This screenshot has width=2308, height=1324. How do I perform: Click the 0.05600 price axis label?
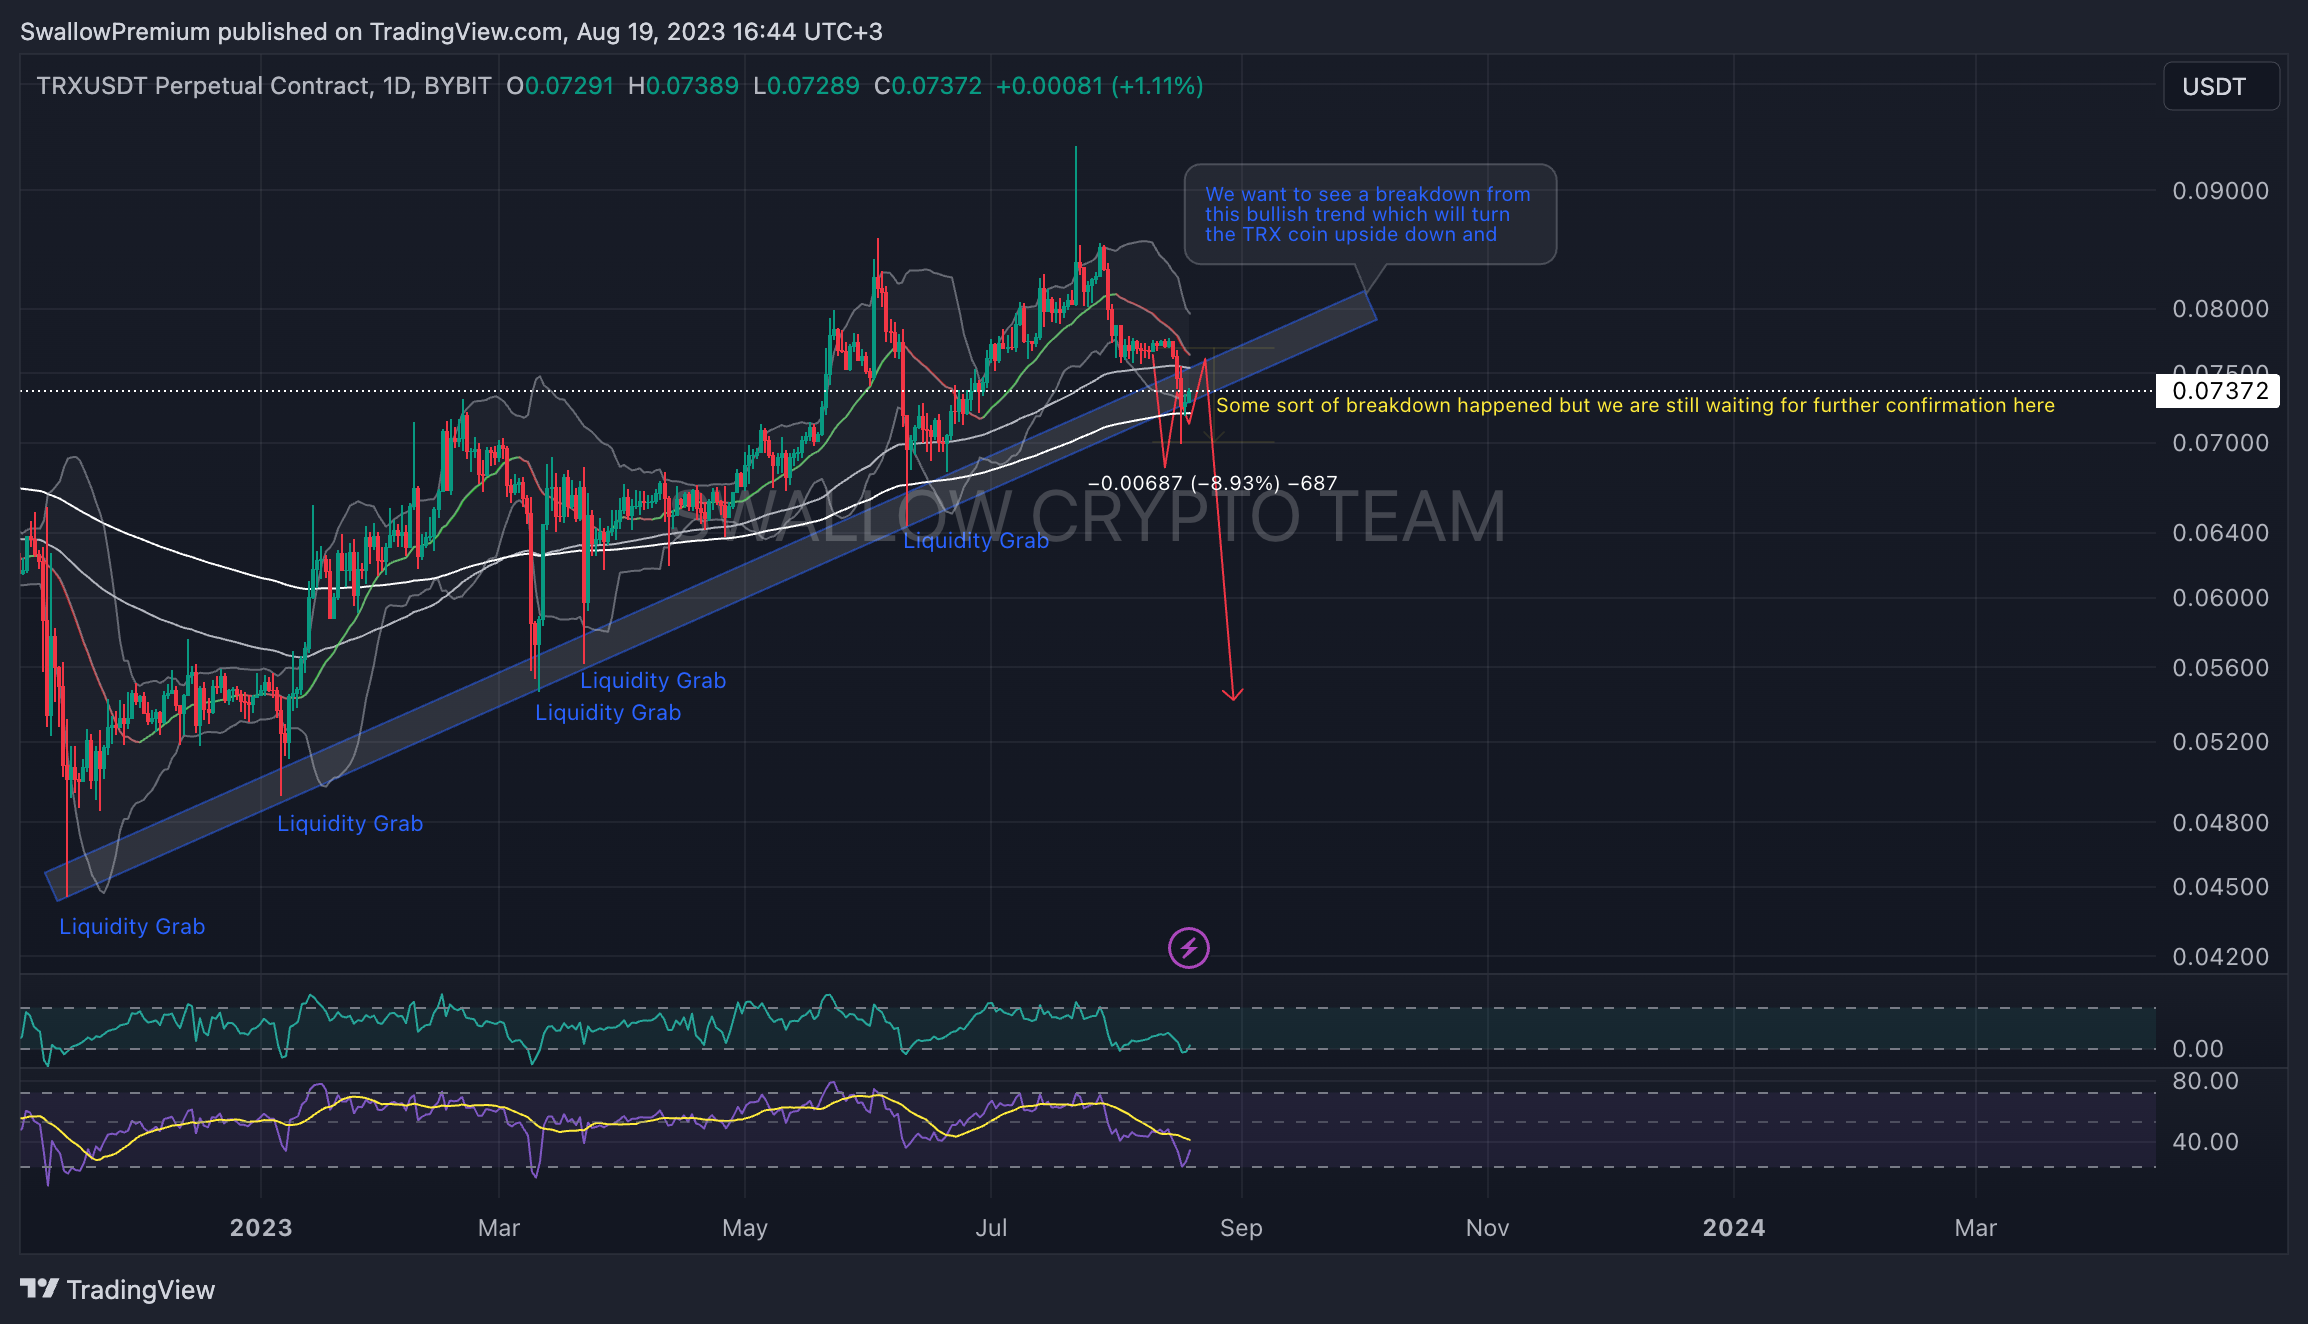2220,667
